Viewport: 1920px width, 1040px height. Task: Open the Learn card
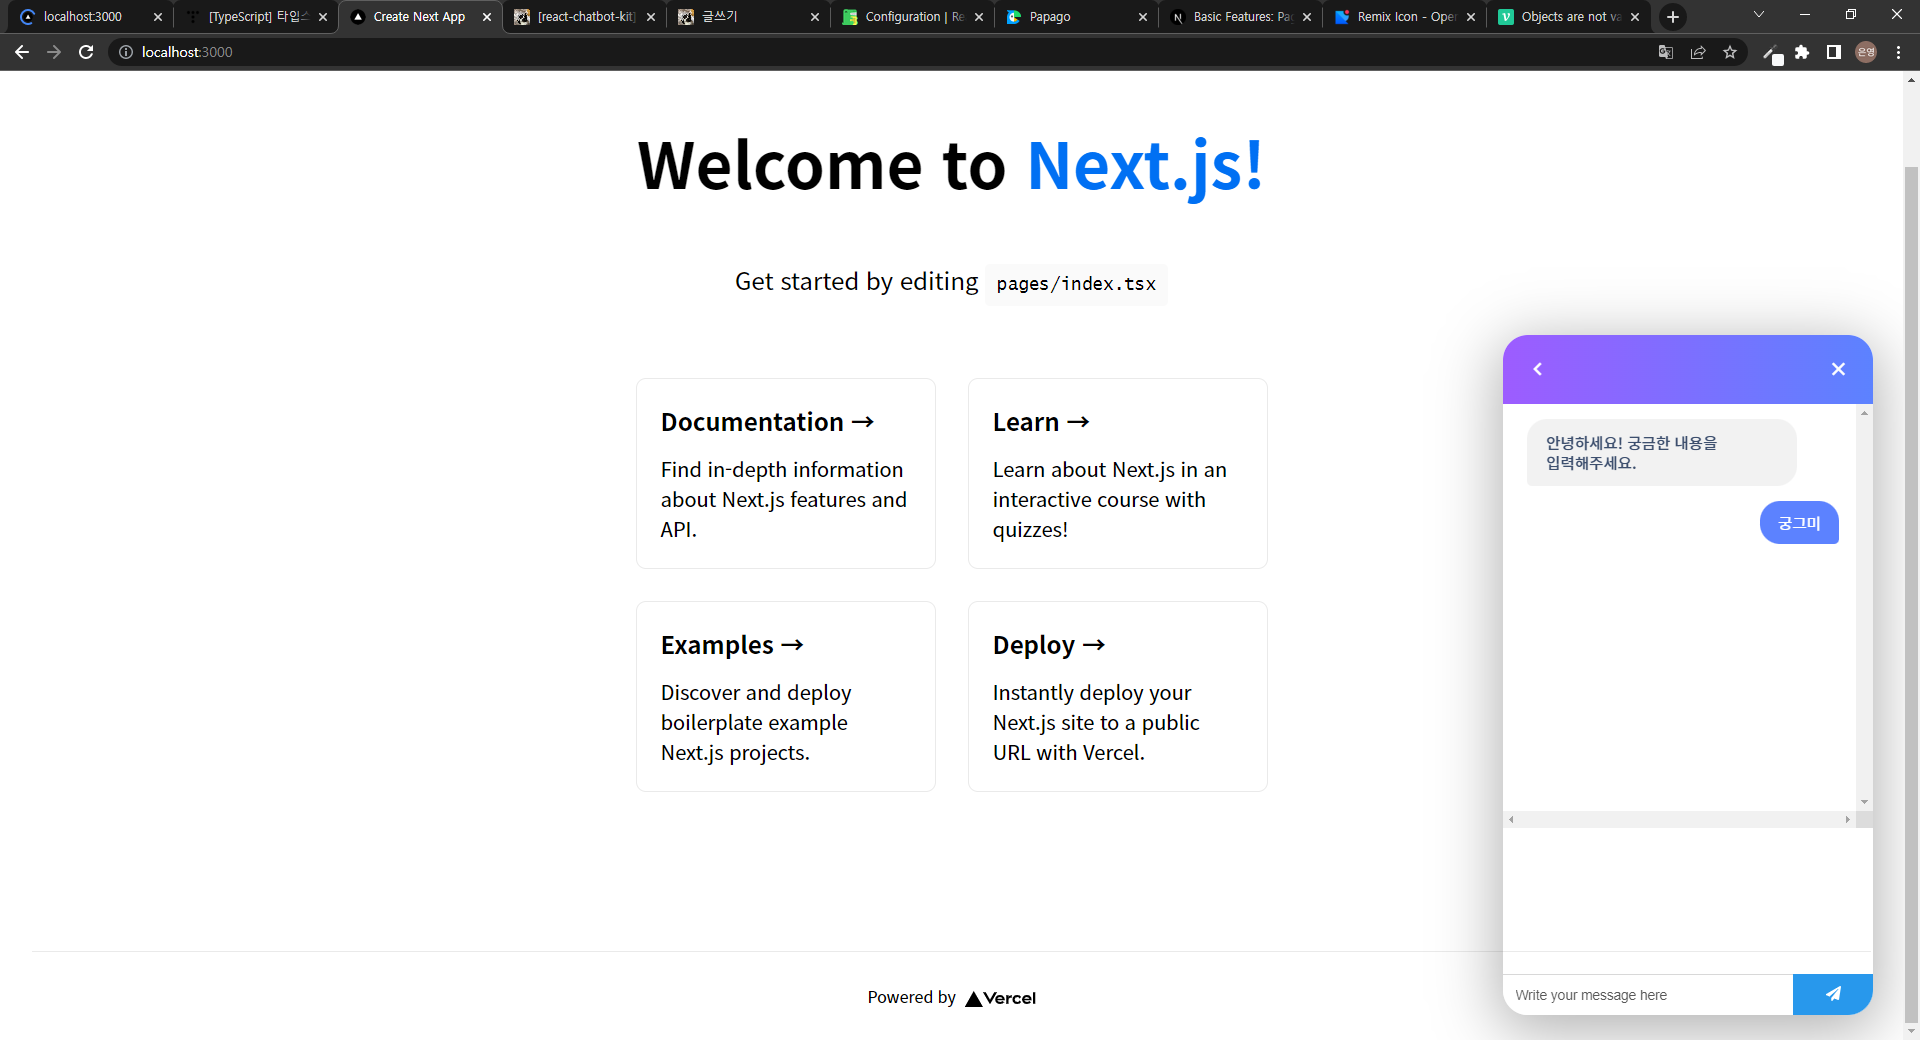click(1118, 473)
